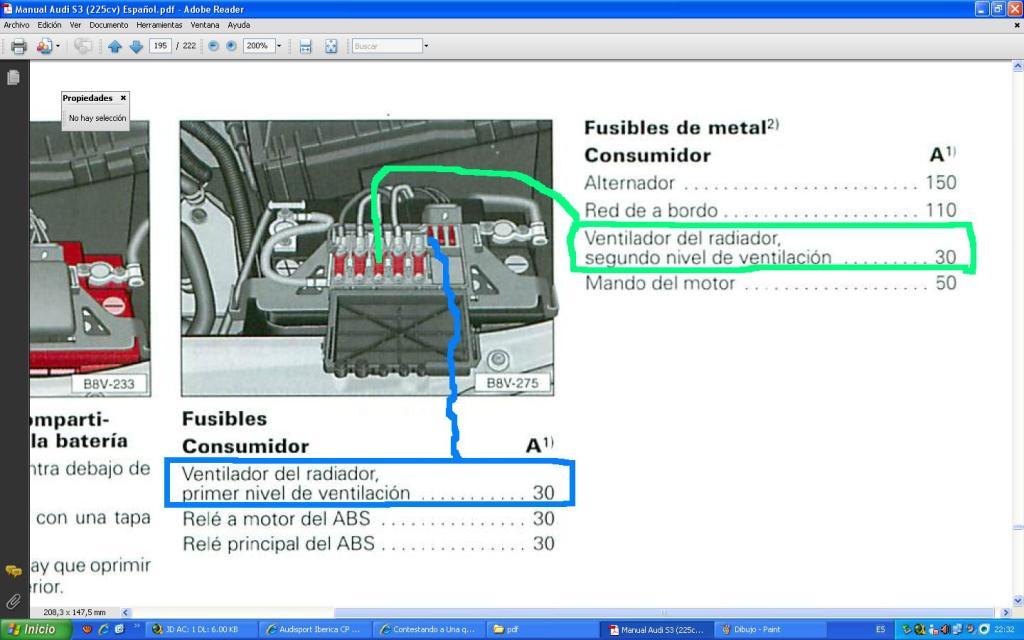Open the Herramientas menu
Screen dimensions: 1024x640
[x=159, y=25]
